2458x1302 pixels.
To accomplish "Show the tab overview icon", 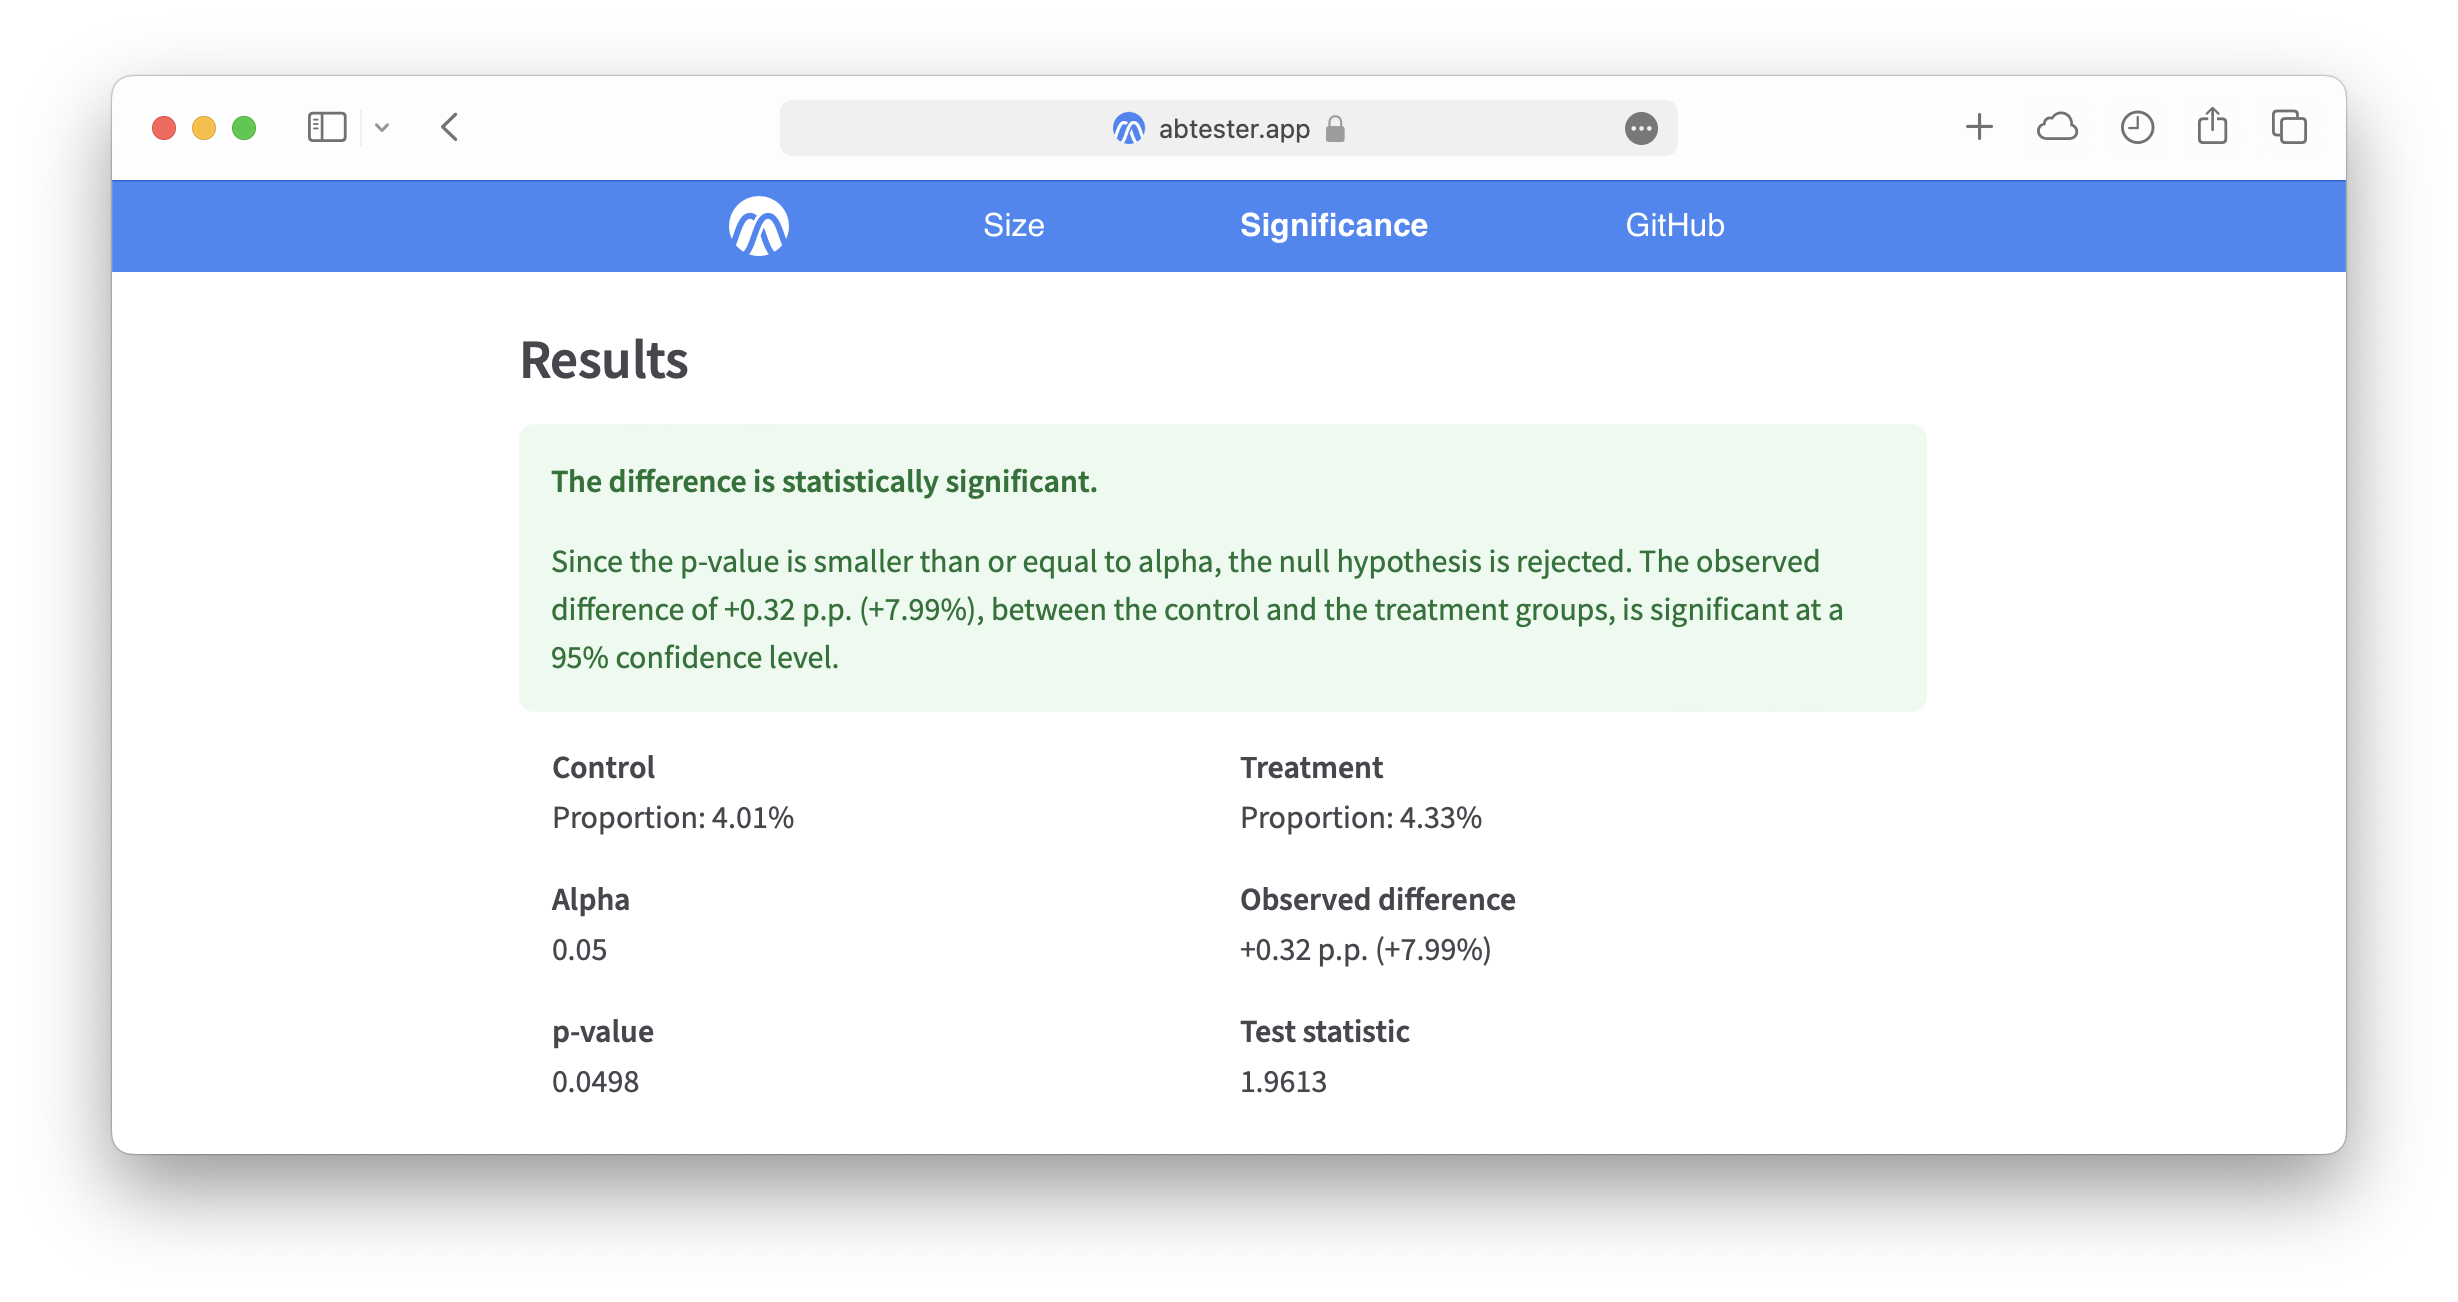I will [2289, 128].
